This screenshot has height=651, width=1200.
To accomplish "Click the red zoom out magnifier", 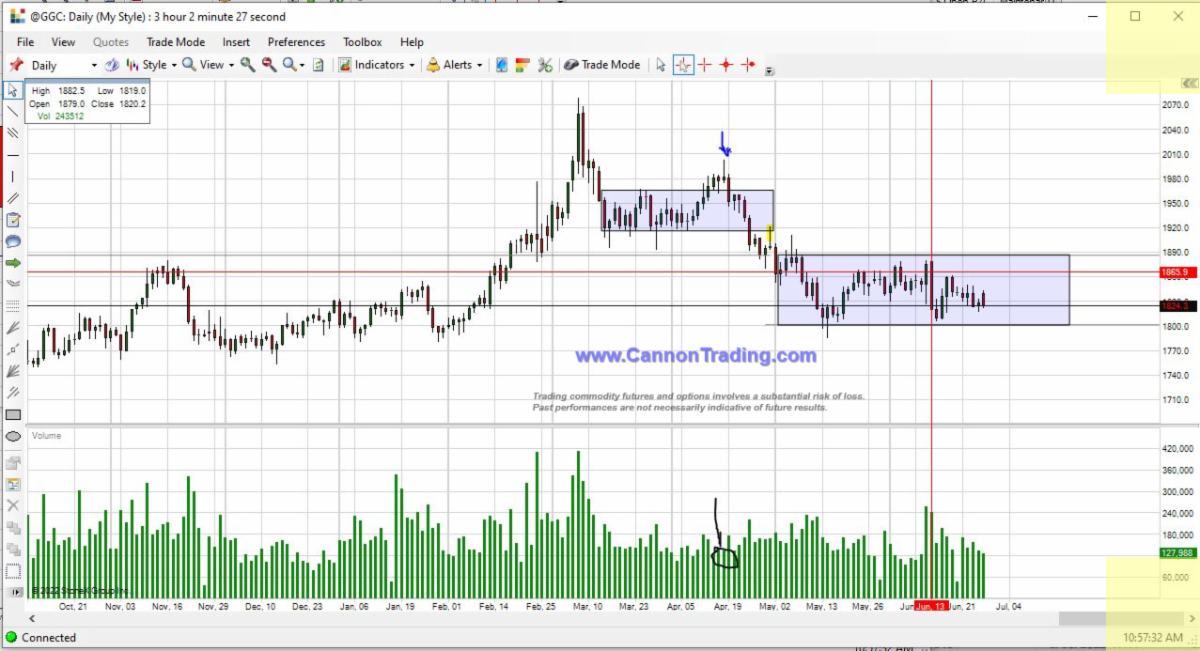I will (x=269, y=65).
